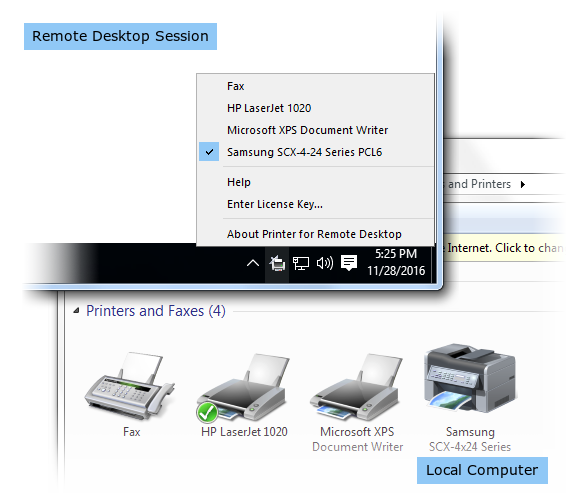The width and height of the screenshot is (570, 500).
Task: Click the HP LaserJet 1020 label
Action: tap(244, 432)
